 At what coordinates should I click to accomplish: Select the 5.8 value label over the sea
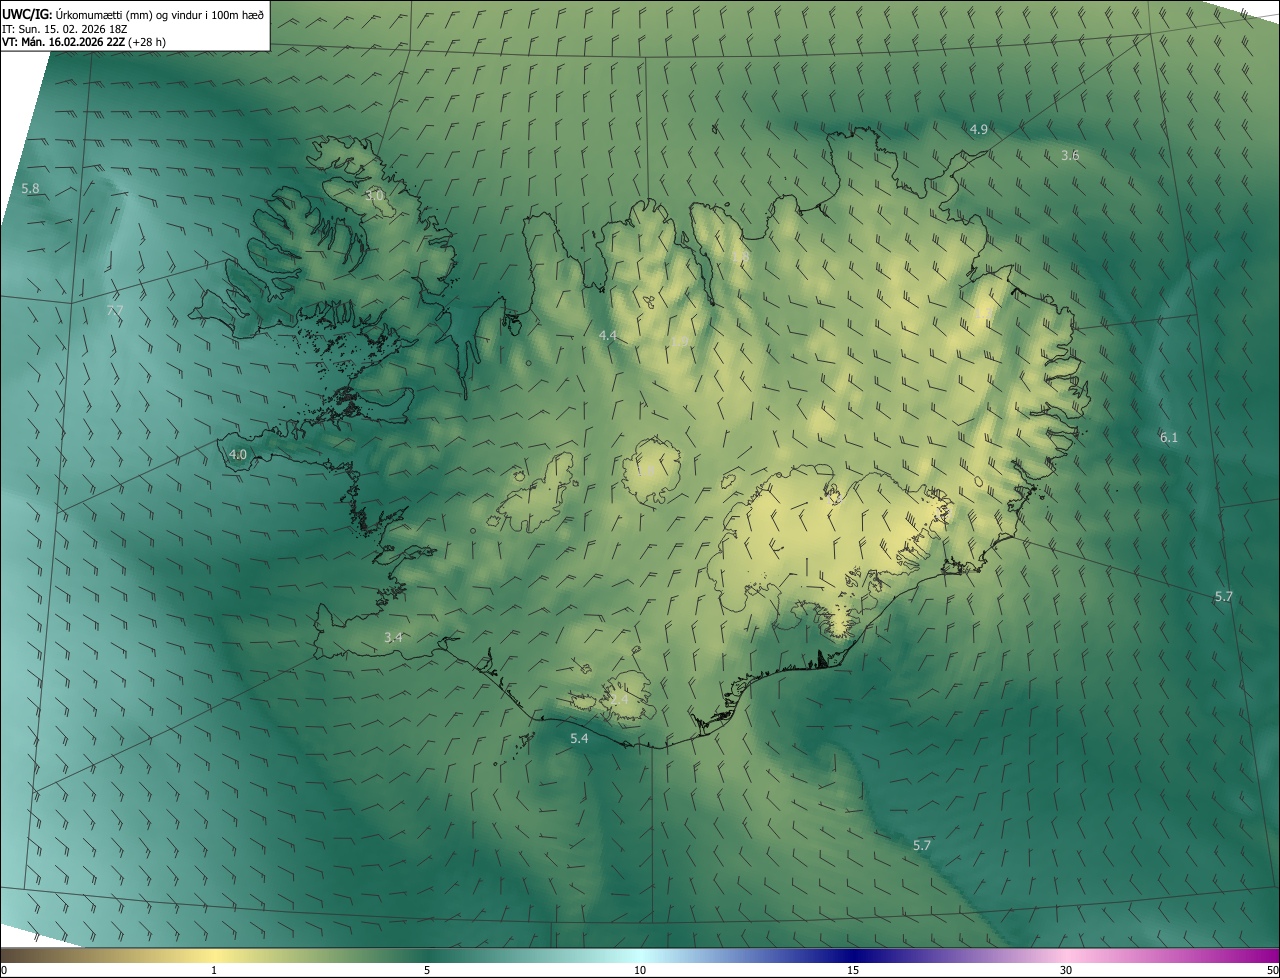[x=30, y=189]
